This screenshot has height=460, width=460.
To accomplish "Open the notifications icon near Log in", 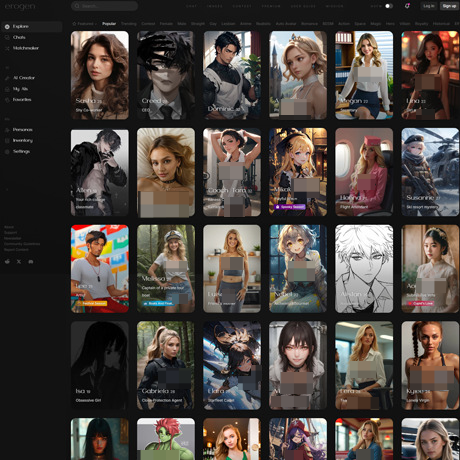I will [407, 6].
